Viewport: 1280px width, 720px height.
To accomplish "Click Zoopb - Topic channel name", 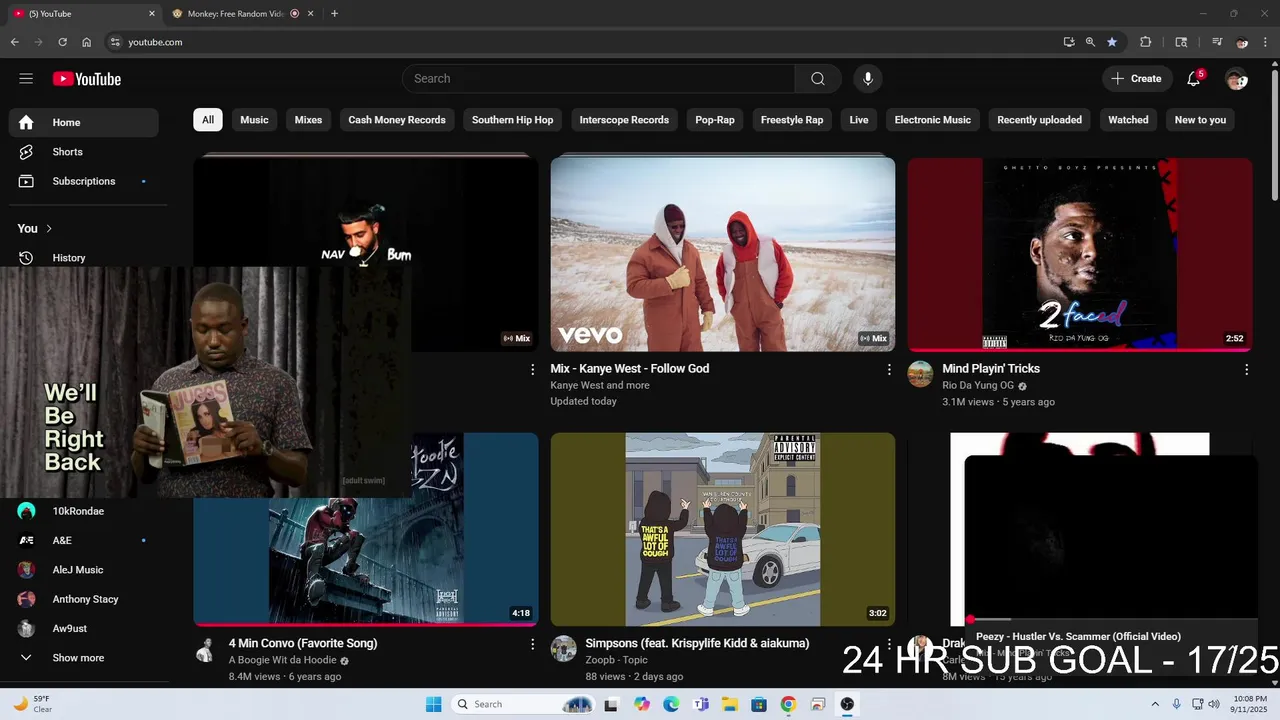I will coord(617,660).
